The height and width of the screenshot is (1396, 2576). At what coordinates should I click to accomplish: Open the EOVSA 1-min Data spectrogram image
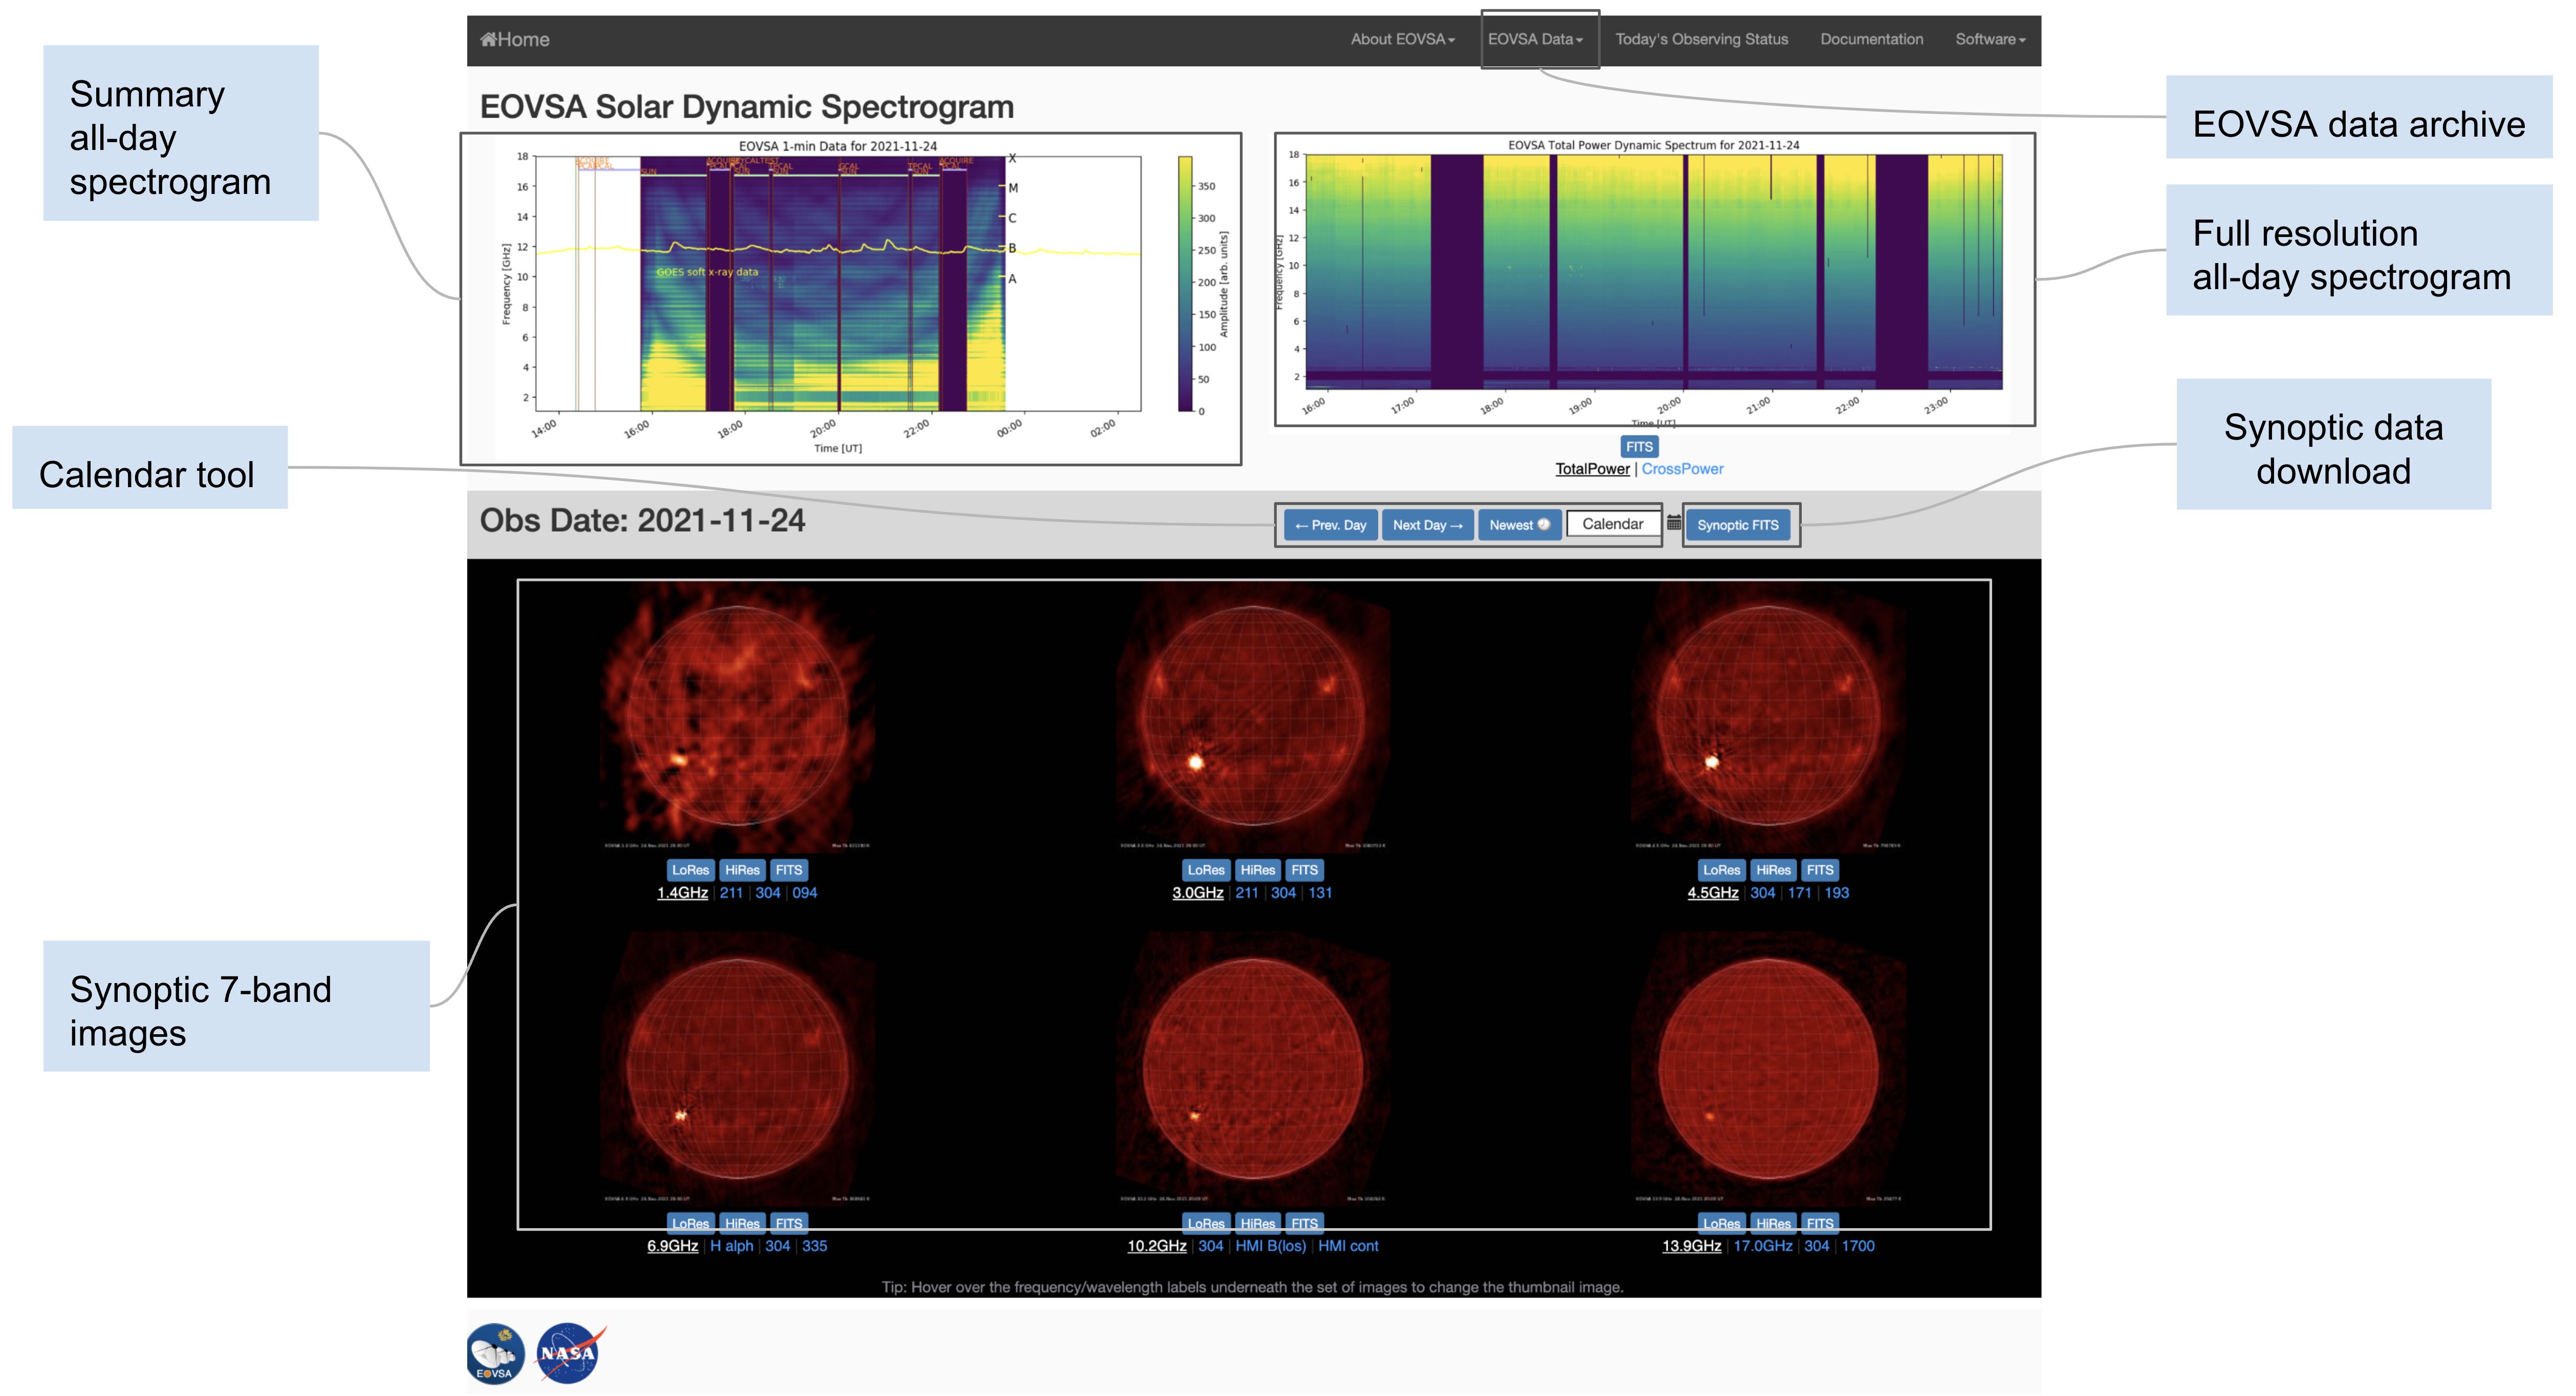[850, 298]
